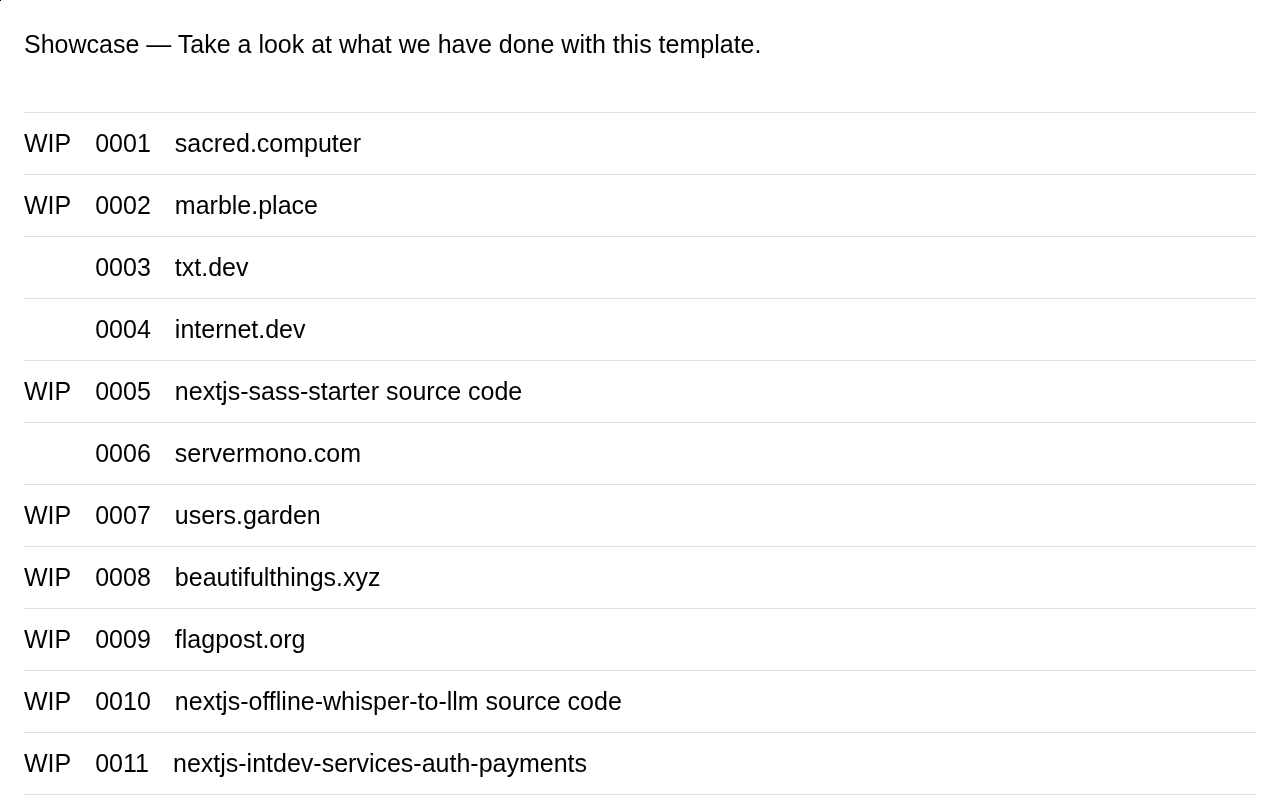Open nextjs-sass-starter source code link

[348, 392]
